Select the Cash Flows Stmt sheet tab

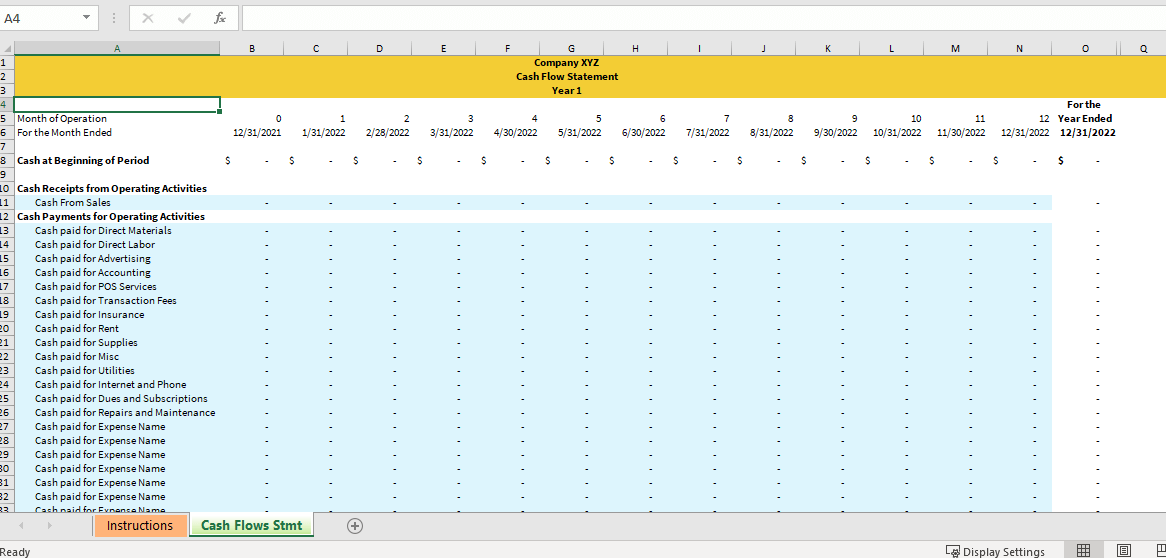coord(251,526)
